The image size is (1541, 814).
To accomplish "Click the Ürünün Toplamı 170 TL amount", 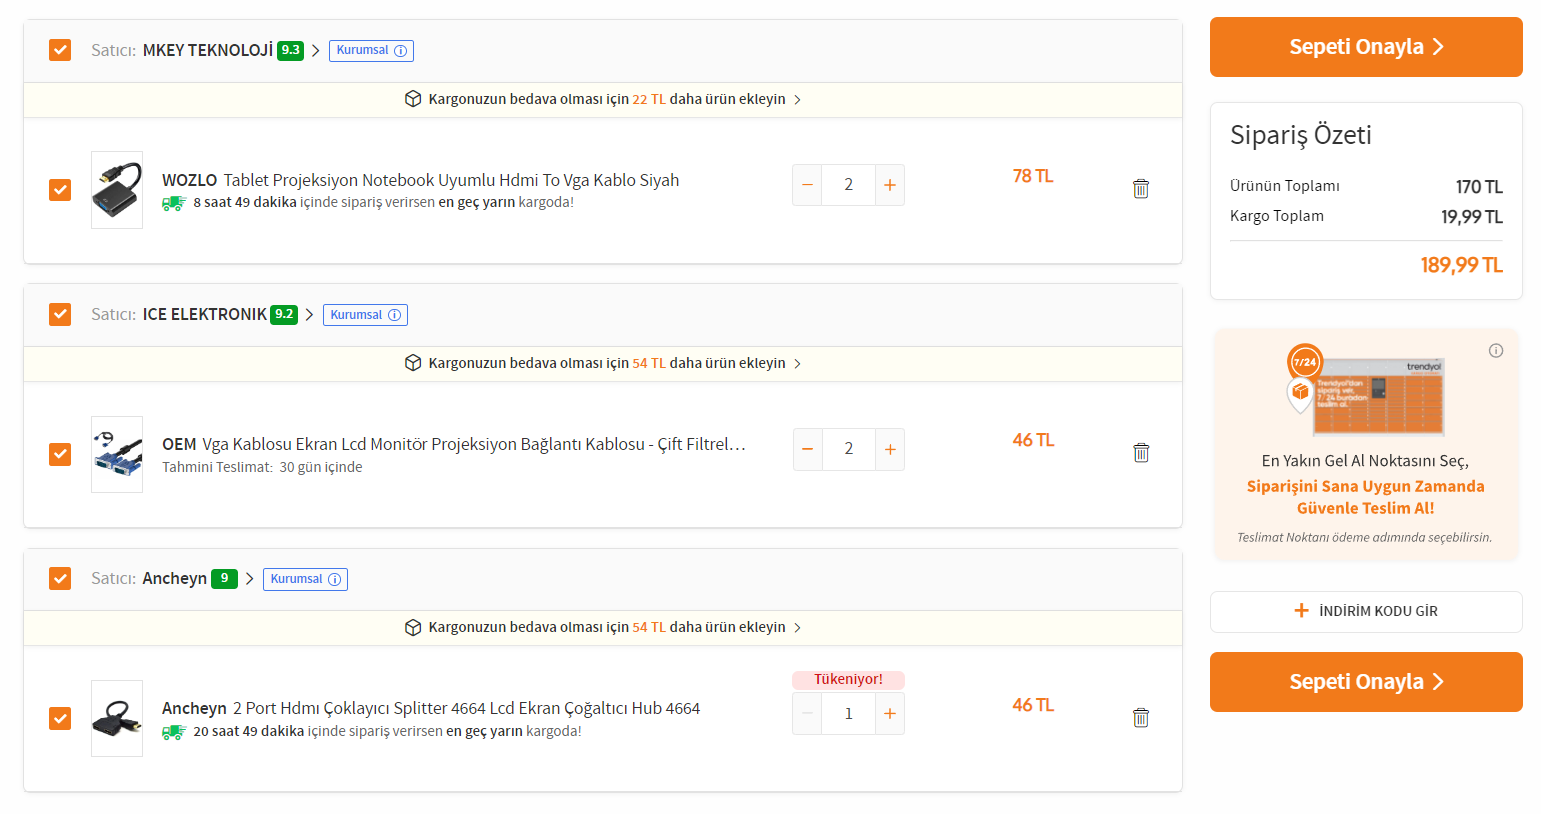I will [x=1479, y=187].
